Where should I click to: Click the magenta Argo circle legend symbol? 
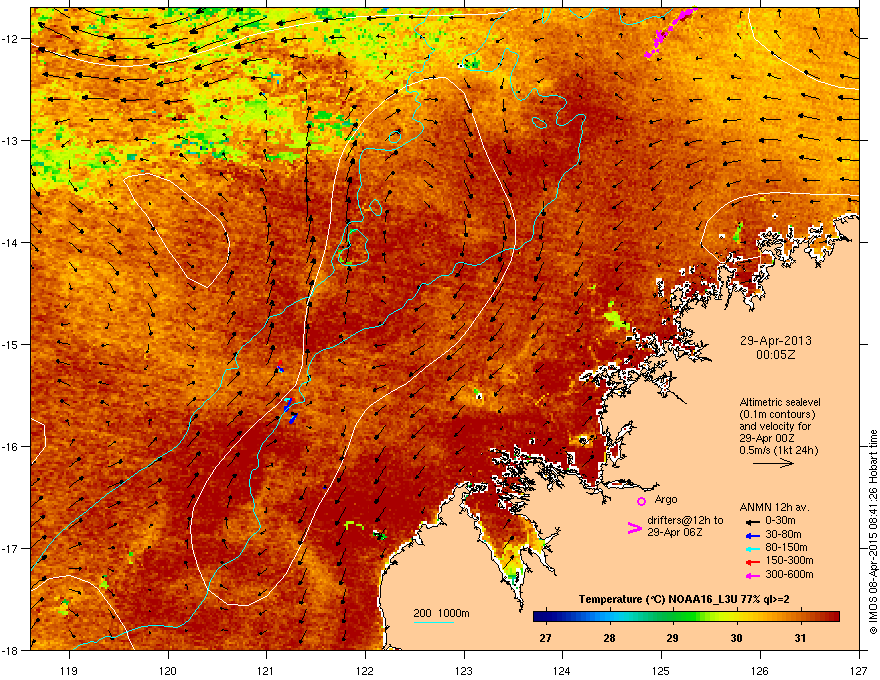(641, 501)
